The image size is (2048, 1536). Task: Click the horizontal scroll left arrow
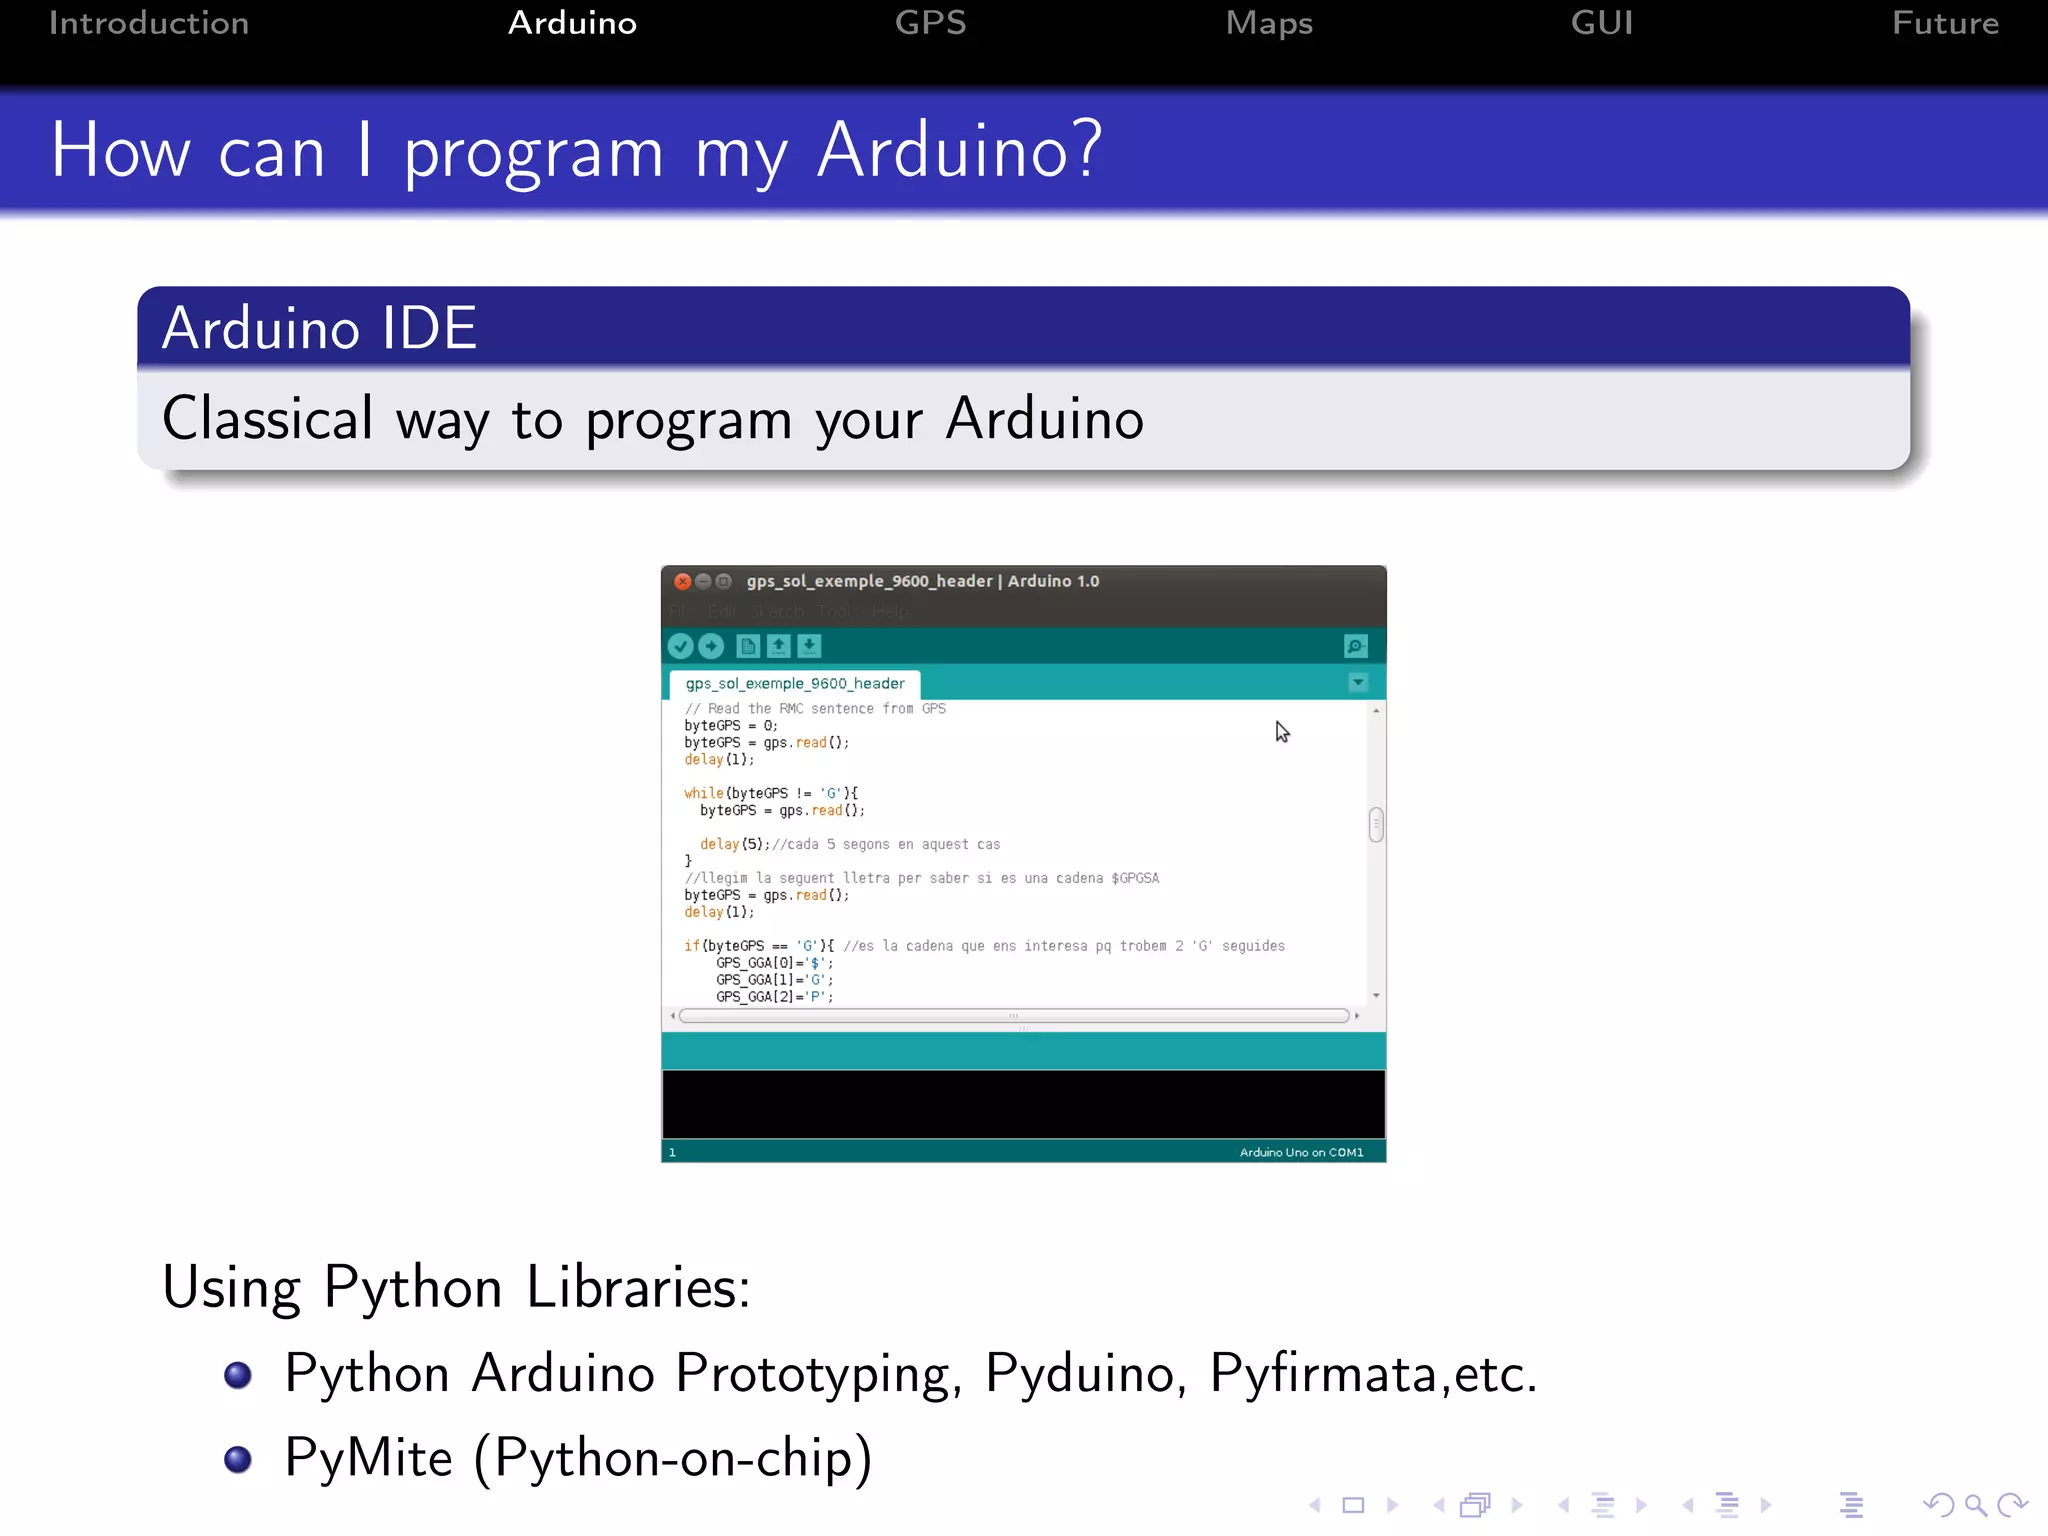point(673,1016)
